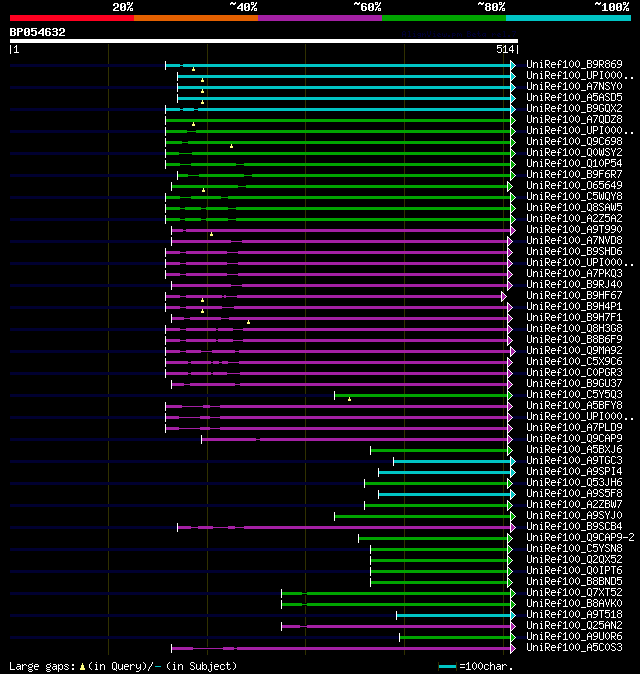Select the UniRef100_B9SHD6 label
640x674 pixels.
(574, 251)
